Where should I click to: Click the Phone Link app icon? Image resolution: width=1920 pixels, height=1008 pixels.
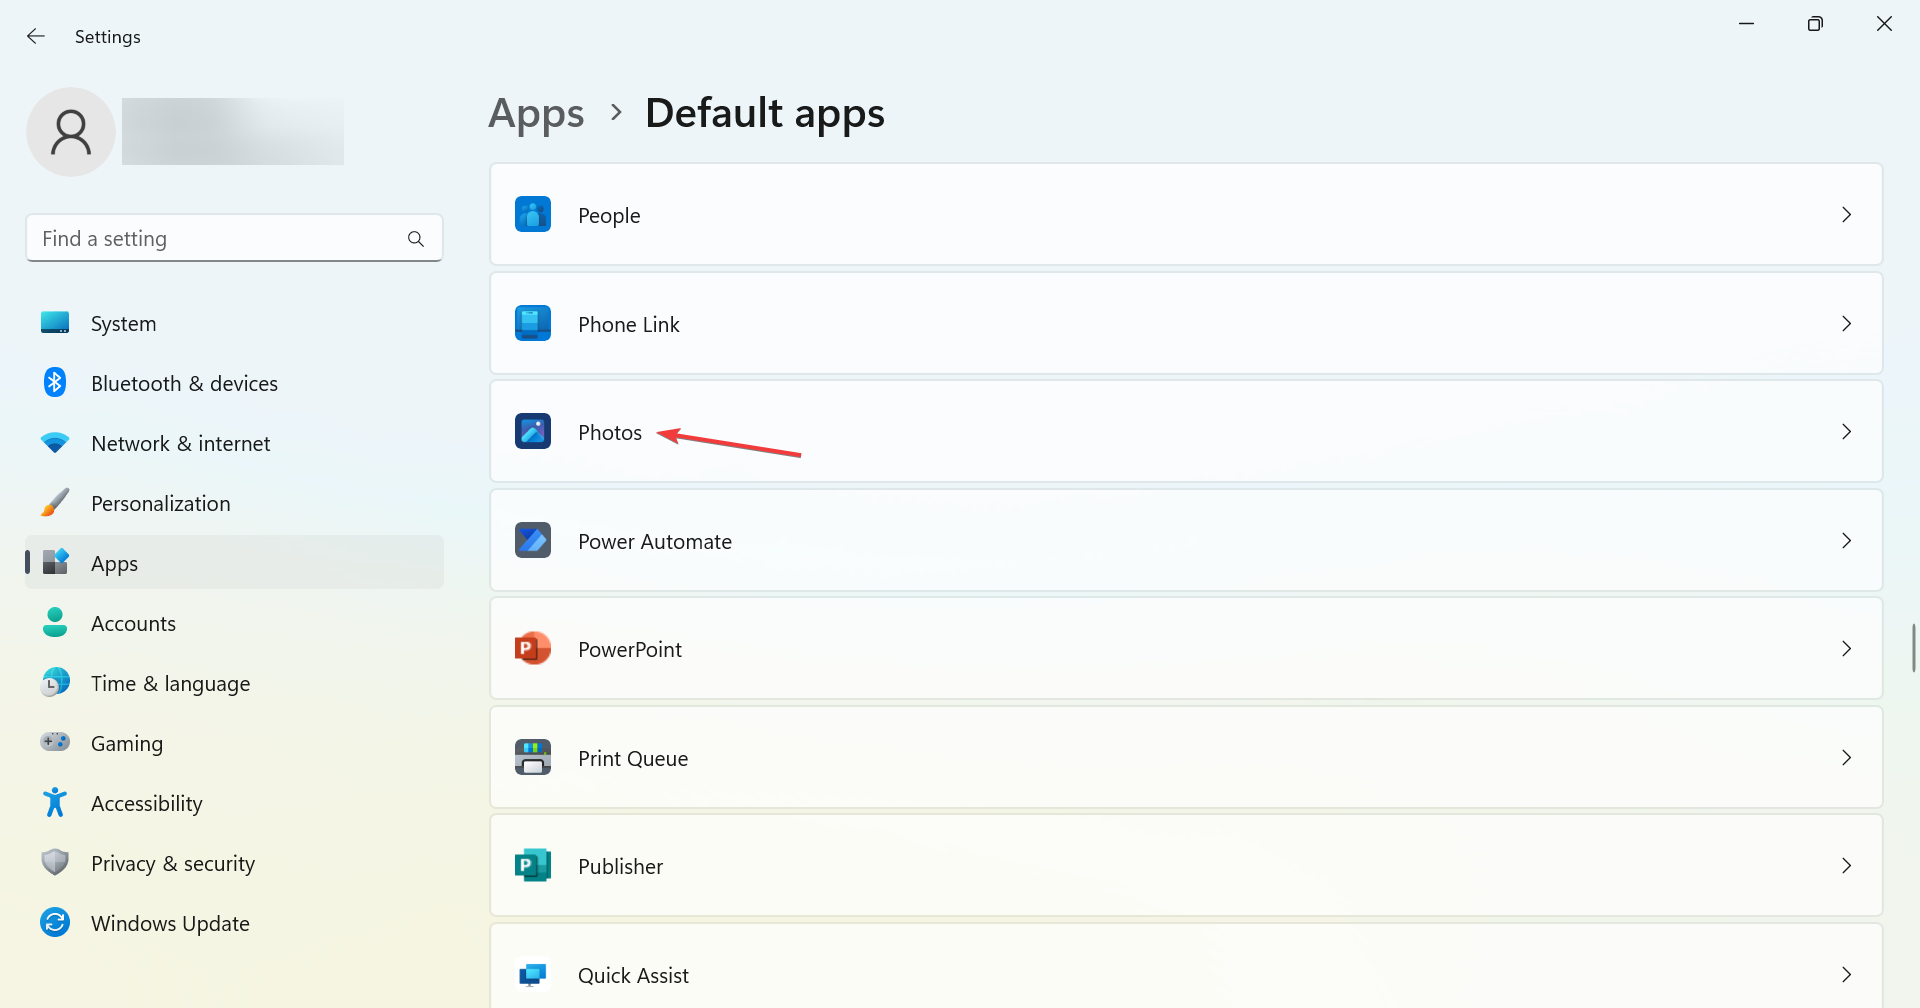tap(533, 323)
